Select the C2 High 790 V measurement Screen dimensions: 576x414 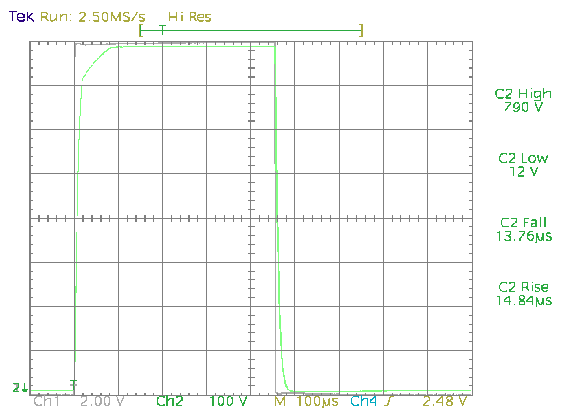pyautogui.click(x=523, y=100)
